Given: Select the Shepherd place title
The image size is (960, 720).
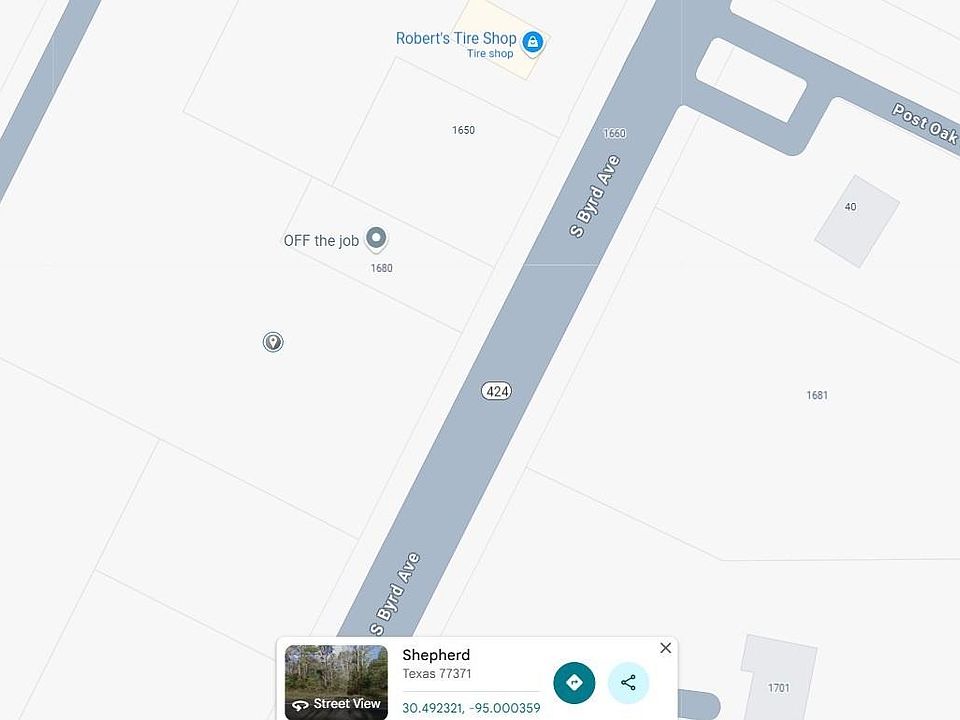Looking at the screenshot, I should [436, 655].
